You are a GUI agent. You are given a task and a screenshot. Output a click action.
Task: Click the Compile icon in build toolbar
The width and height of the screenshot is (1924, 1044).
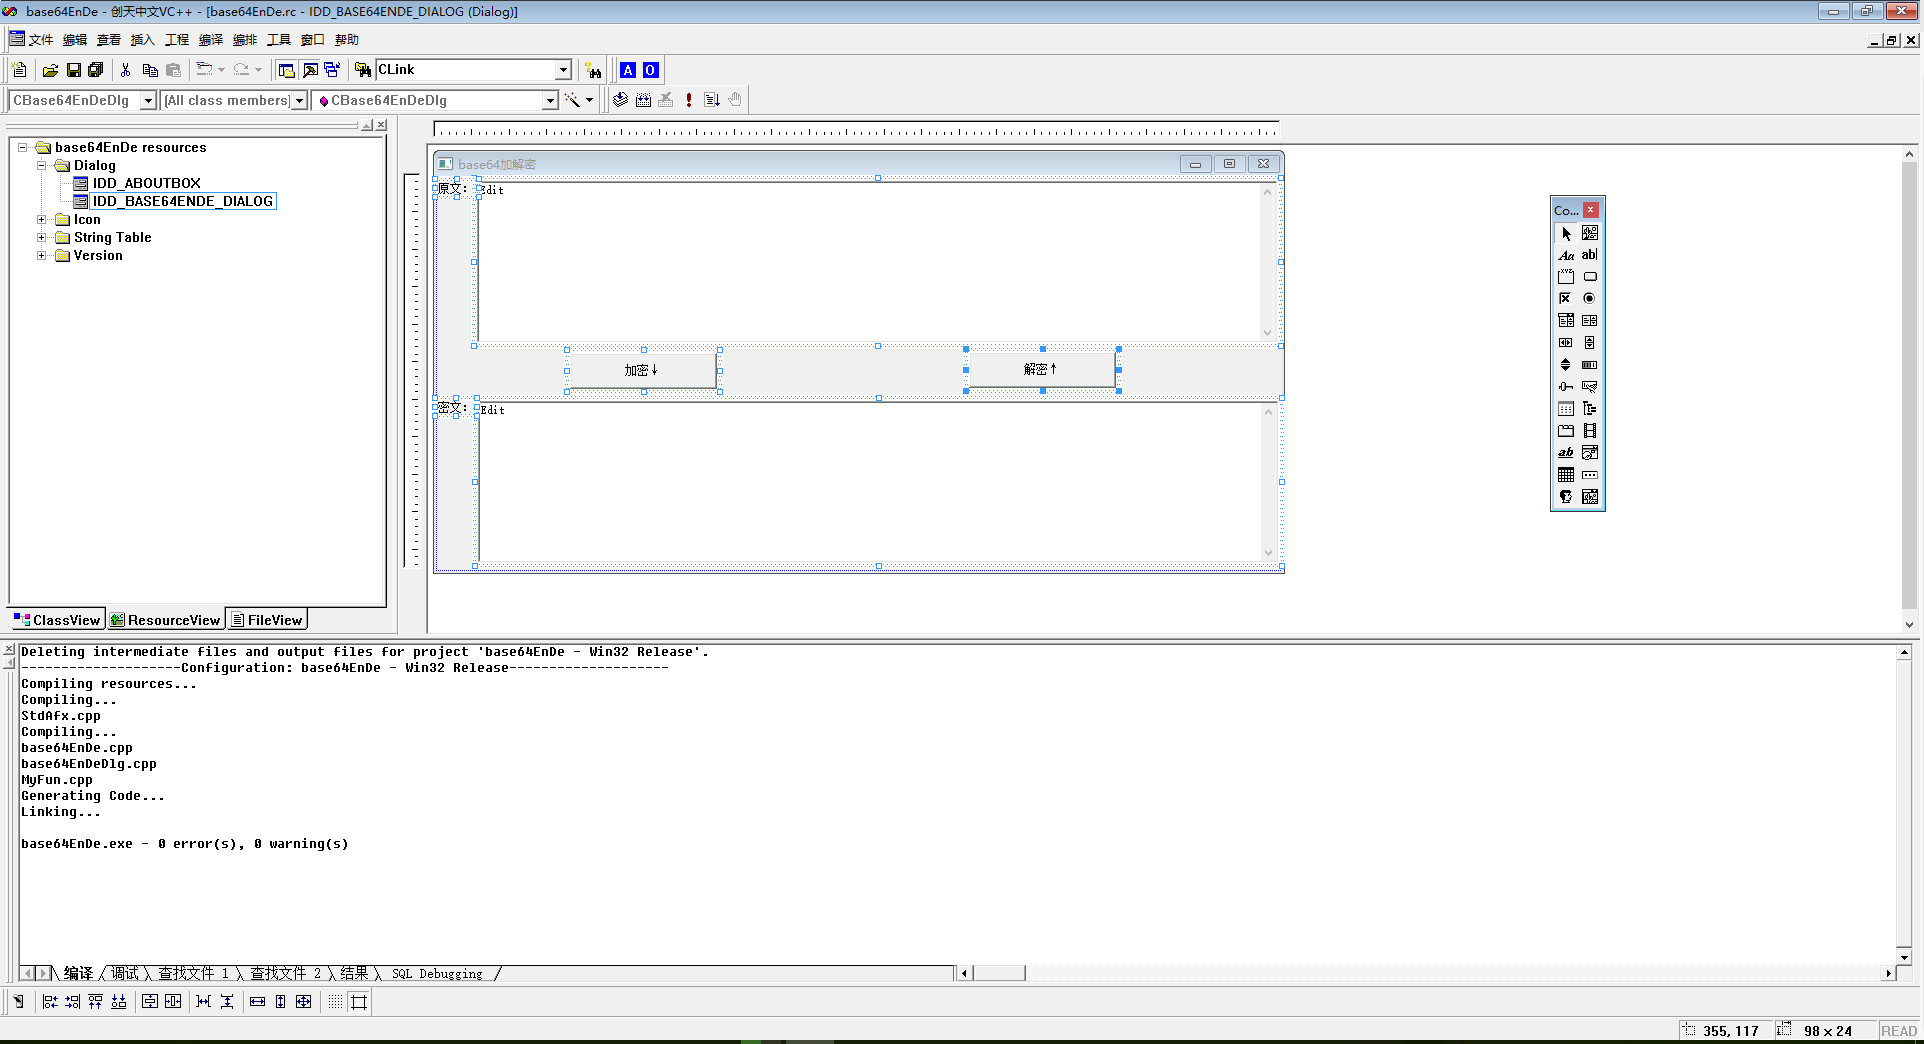point(621,100)
